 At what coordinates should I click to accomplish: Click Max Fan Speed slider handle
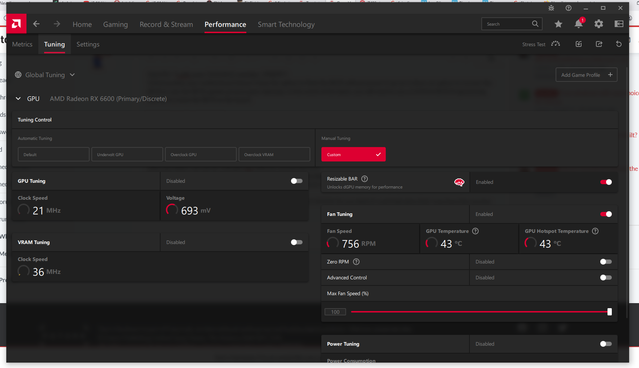tap(609, 312)
